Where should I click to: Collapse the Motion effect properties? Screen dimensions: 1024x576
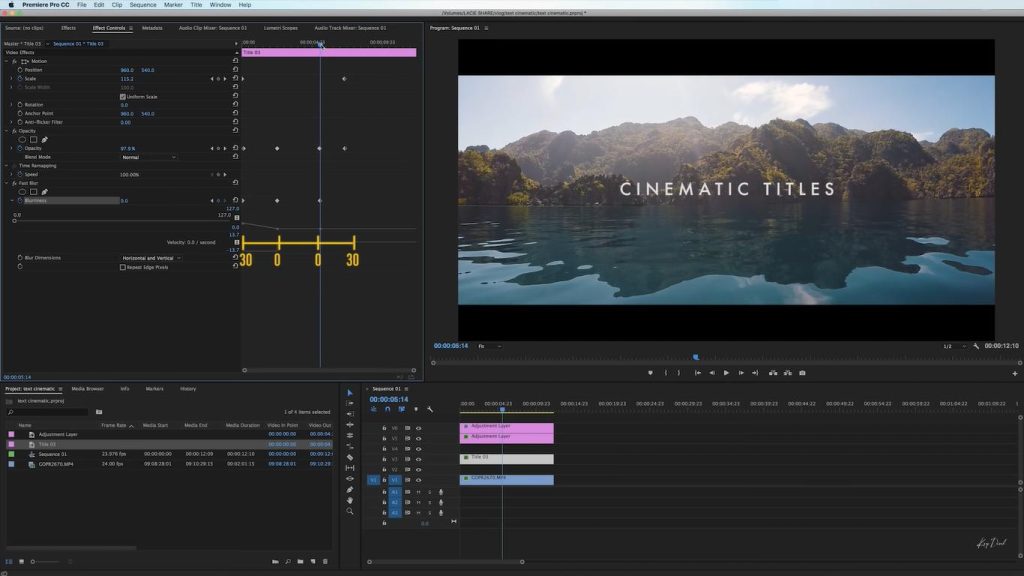pyautogui.click(x=6, y=60)
